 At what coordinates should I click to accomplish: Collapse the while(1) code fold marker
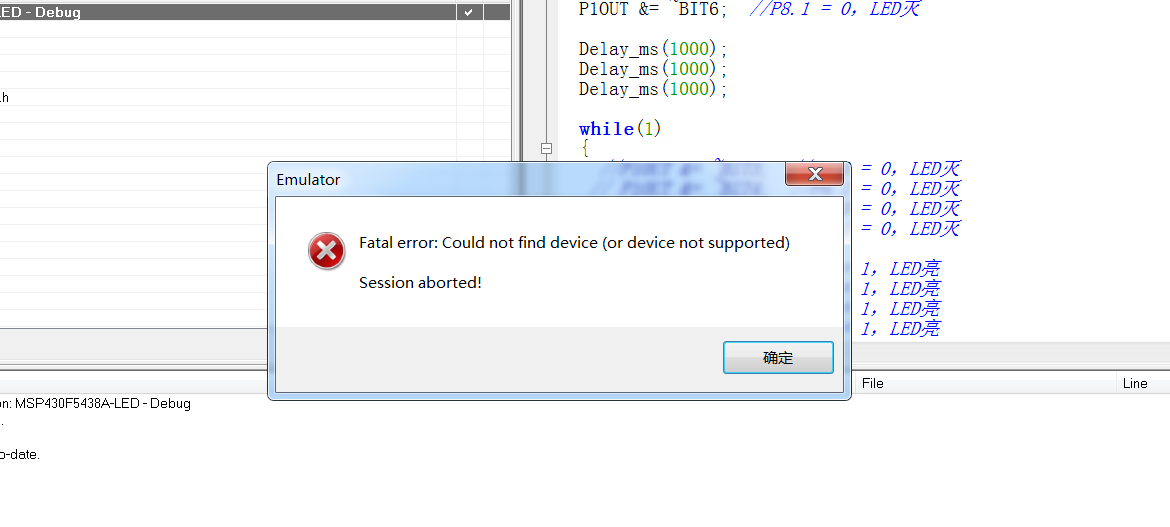546,149
